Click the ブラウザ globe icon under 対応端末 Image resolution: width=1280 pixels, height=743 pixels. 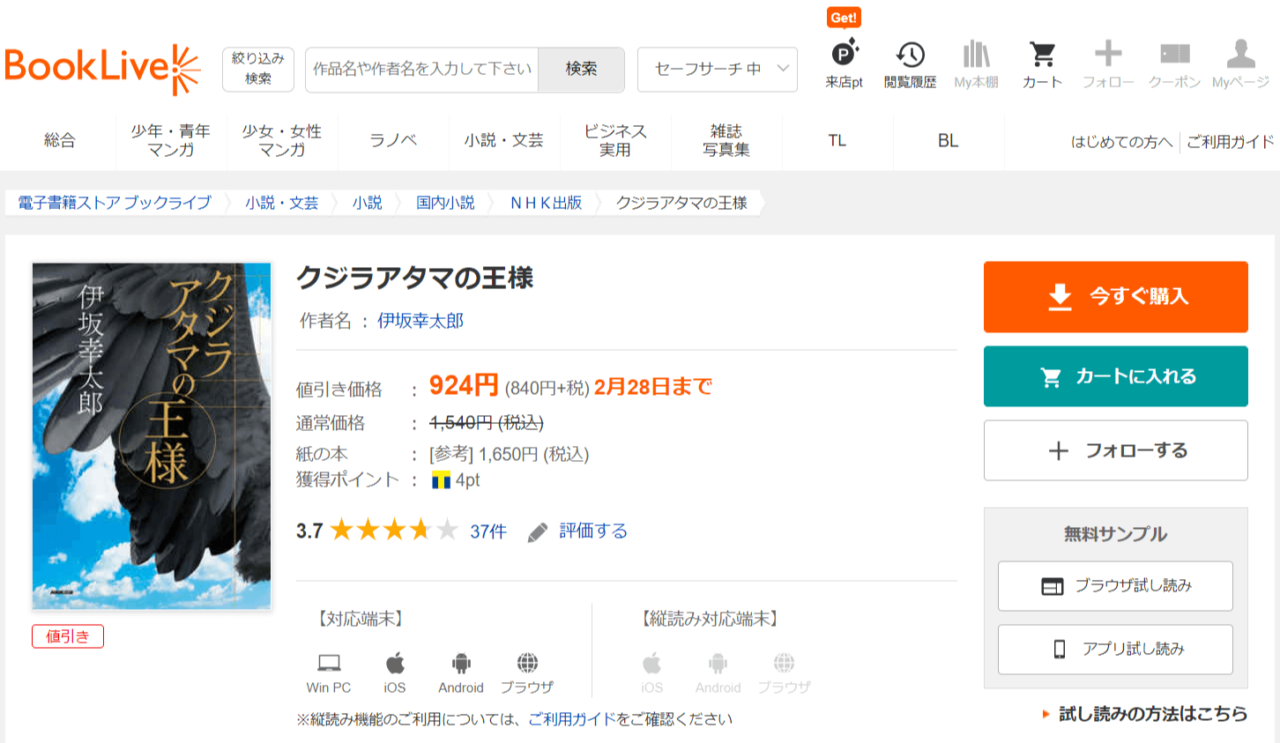tap(527, 662)
